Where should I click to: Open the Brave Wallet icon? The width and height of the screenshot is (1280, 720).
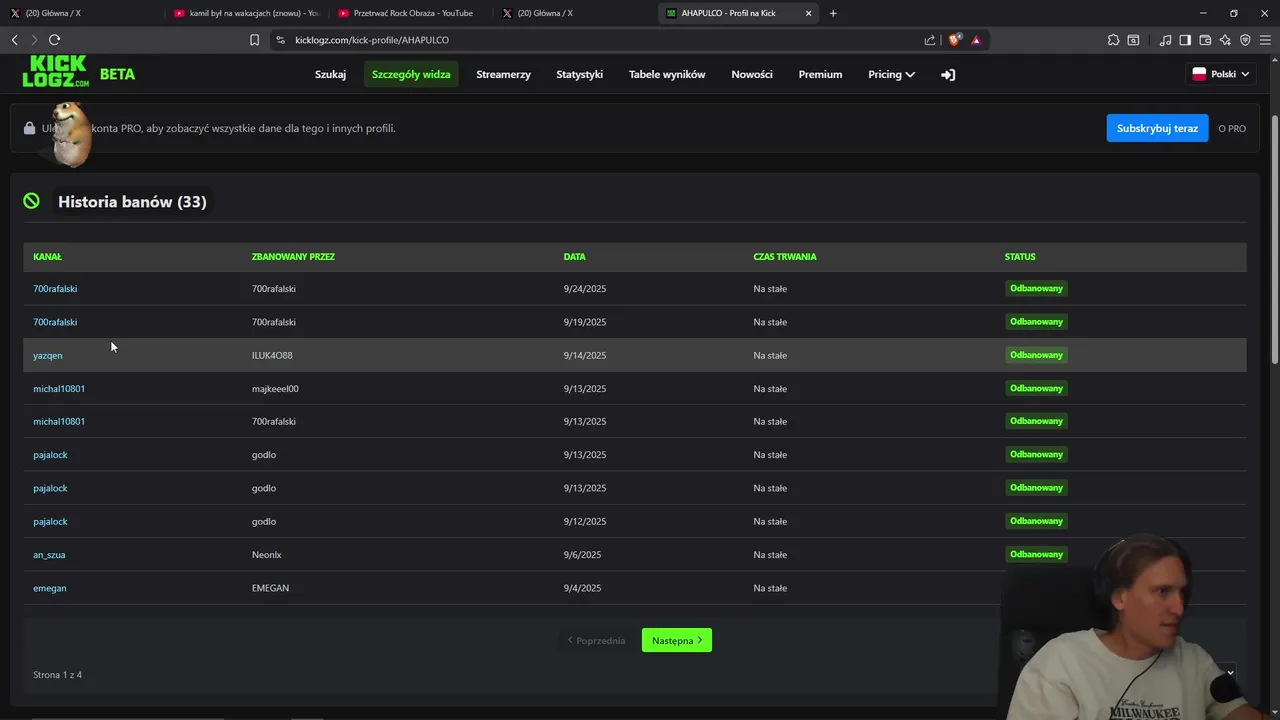click(1205, 40)
